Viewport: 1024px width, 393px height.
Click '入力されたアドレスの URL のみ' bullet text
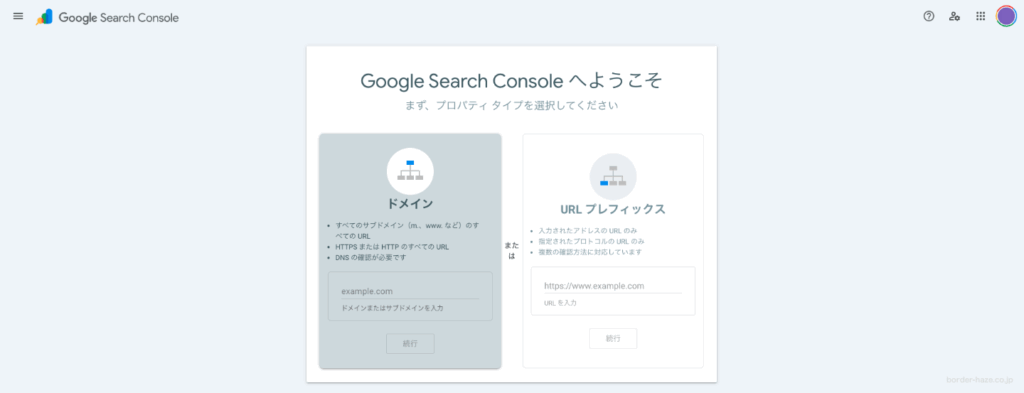click(x=588, y=230)
